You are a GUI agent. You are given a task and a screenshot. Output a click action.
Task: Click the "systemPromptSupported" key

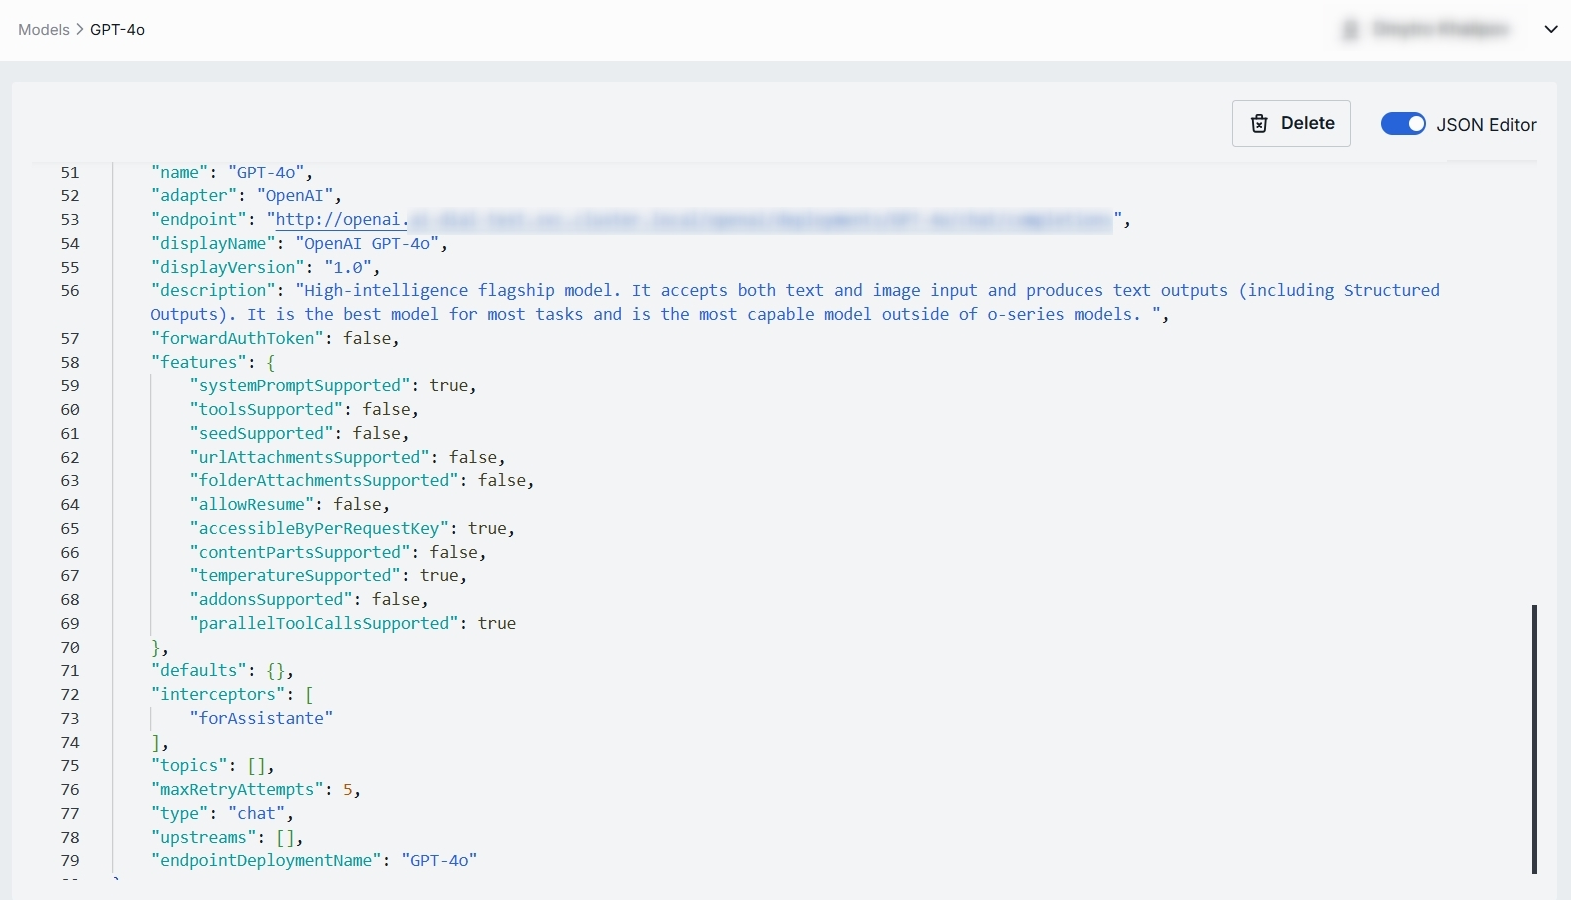click(300, 386)
